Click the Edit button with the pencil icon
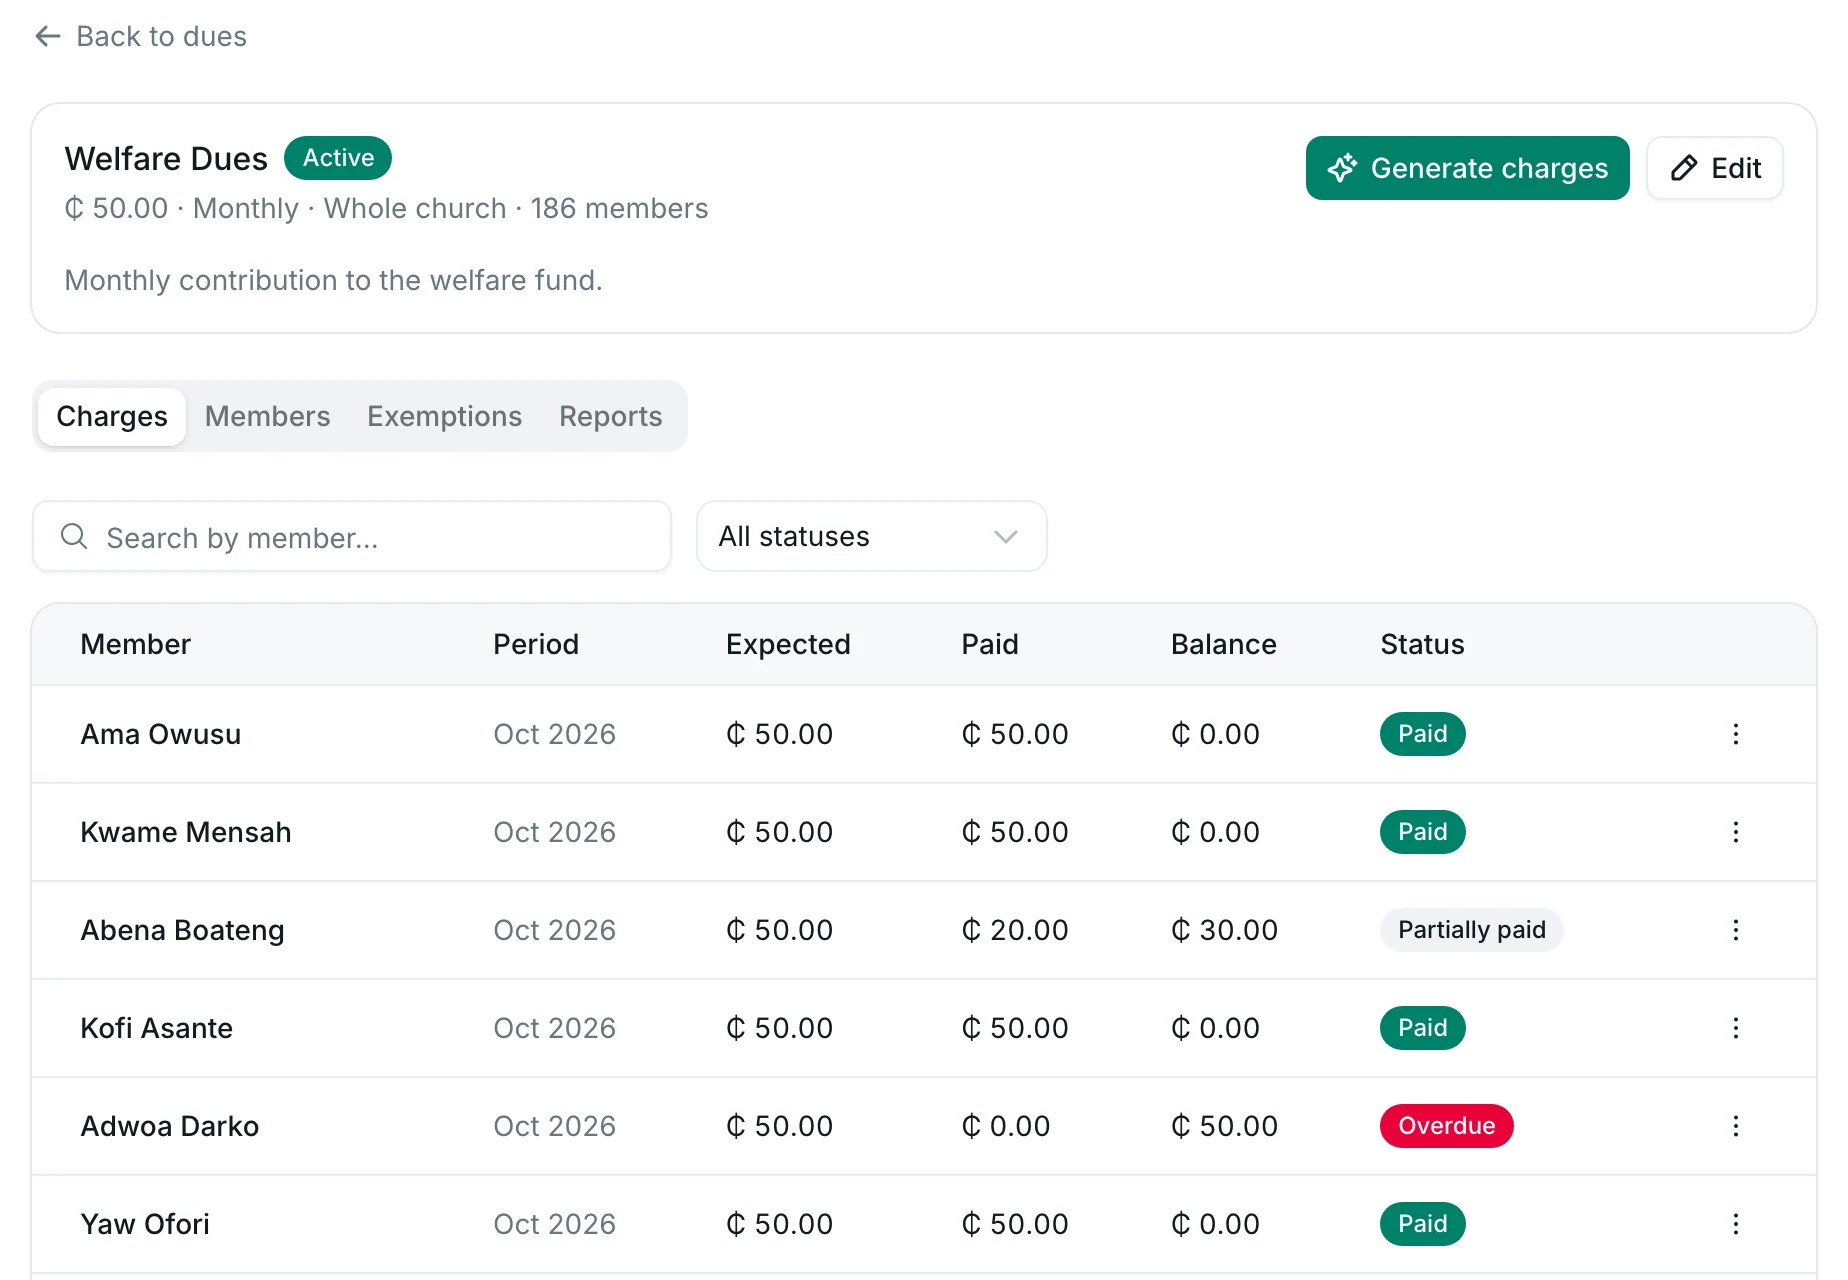 [x=1715, y=168]
